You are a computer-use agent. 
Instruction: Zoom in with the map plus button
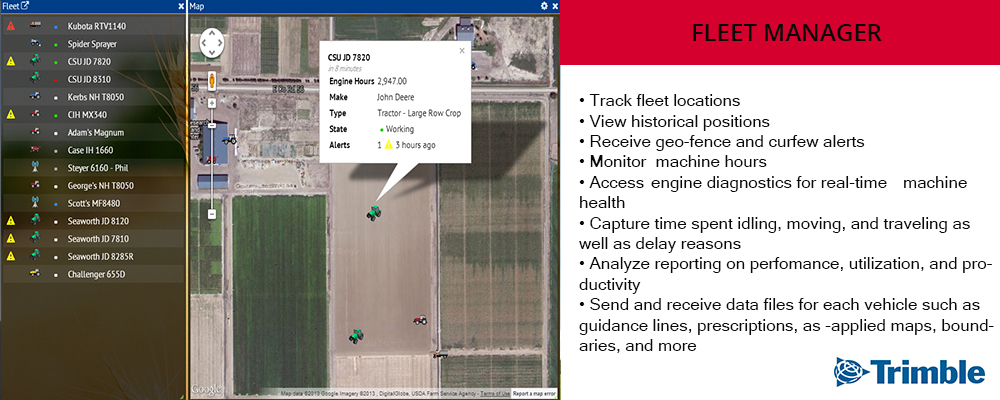[x=213, y=101]
